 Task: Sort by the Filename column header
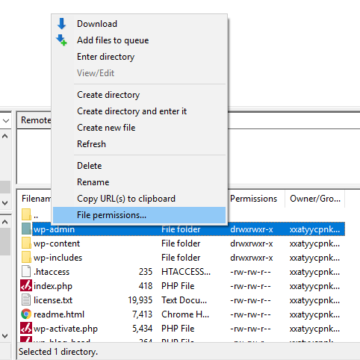click(36, 199)
